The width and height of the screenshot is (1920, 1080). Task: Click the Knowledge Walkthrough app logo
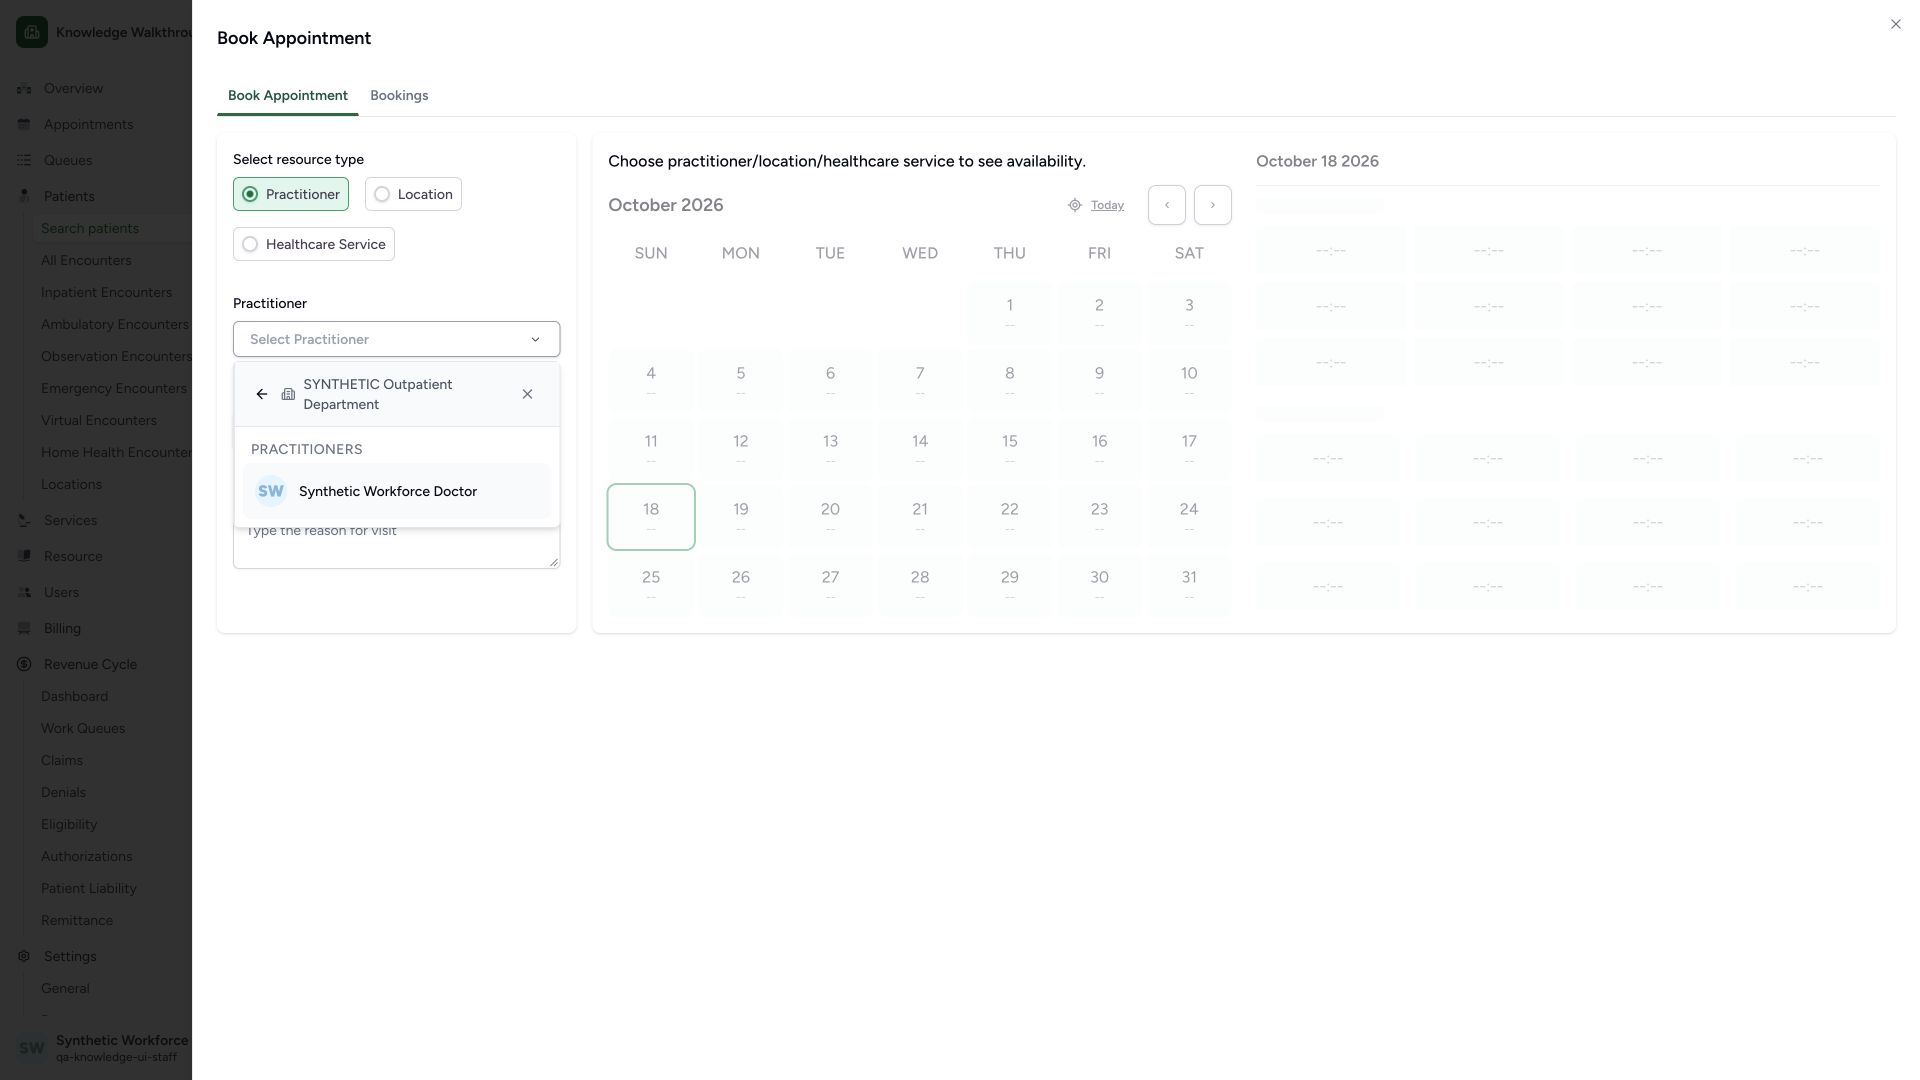[32, 32]
